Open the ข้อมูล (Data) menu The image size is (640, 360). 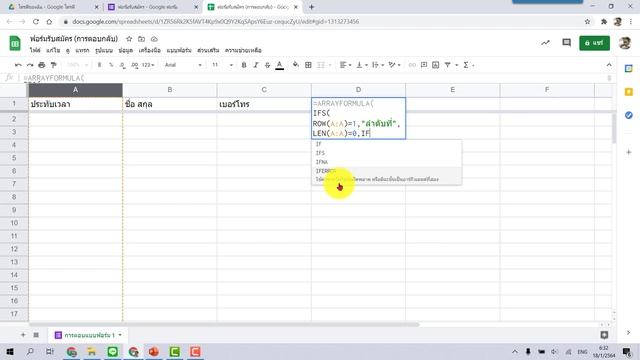(x=126, y=50)
